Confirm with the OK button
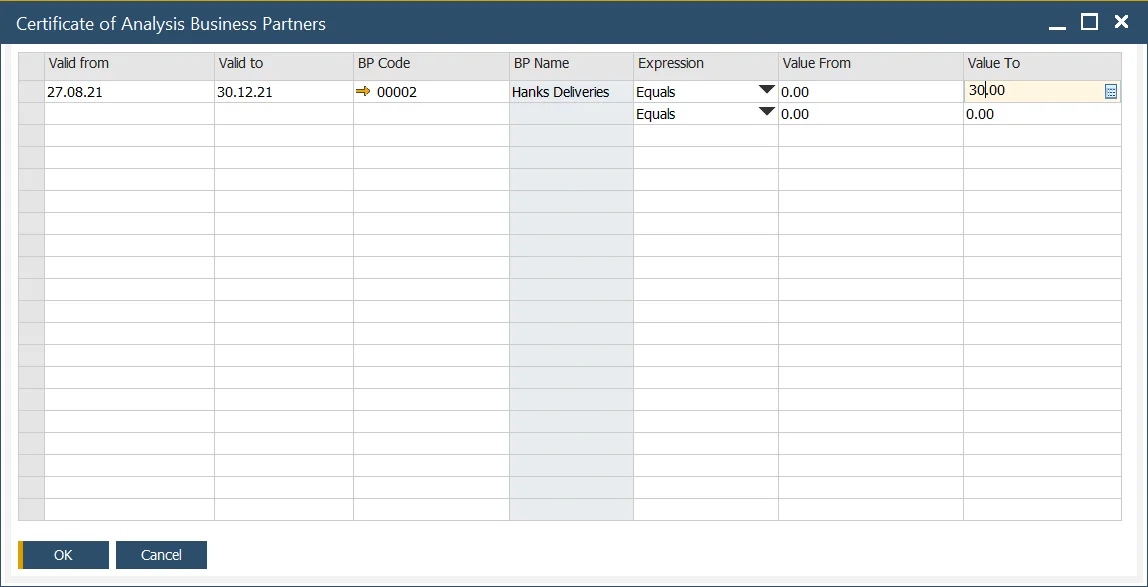The width and height of the screenshot is (1148, 587). [x=64, y=555]
